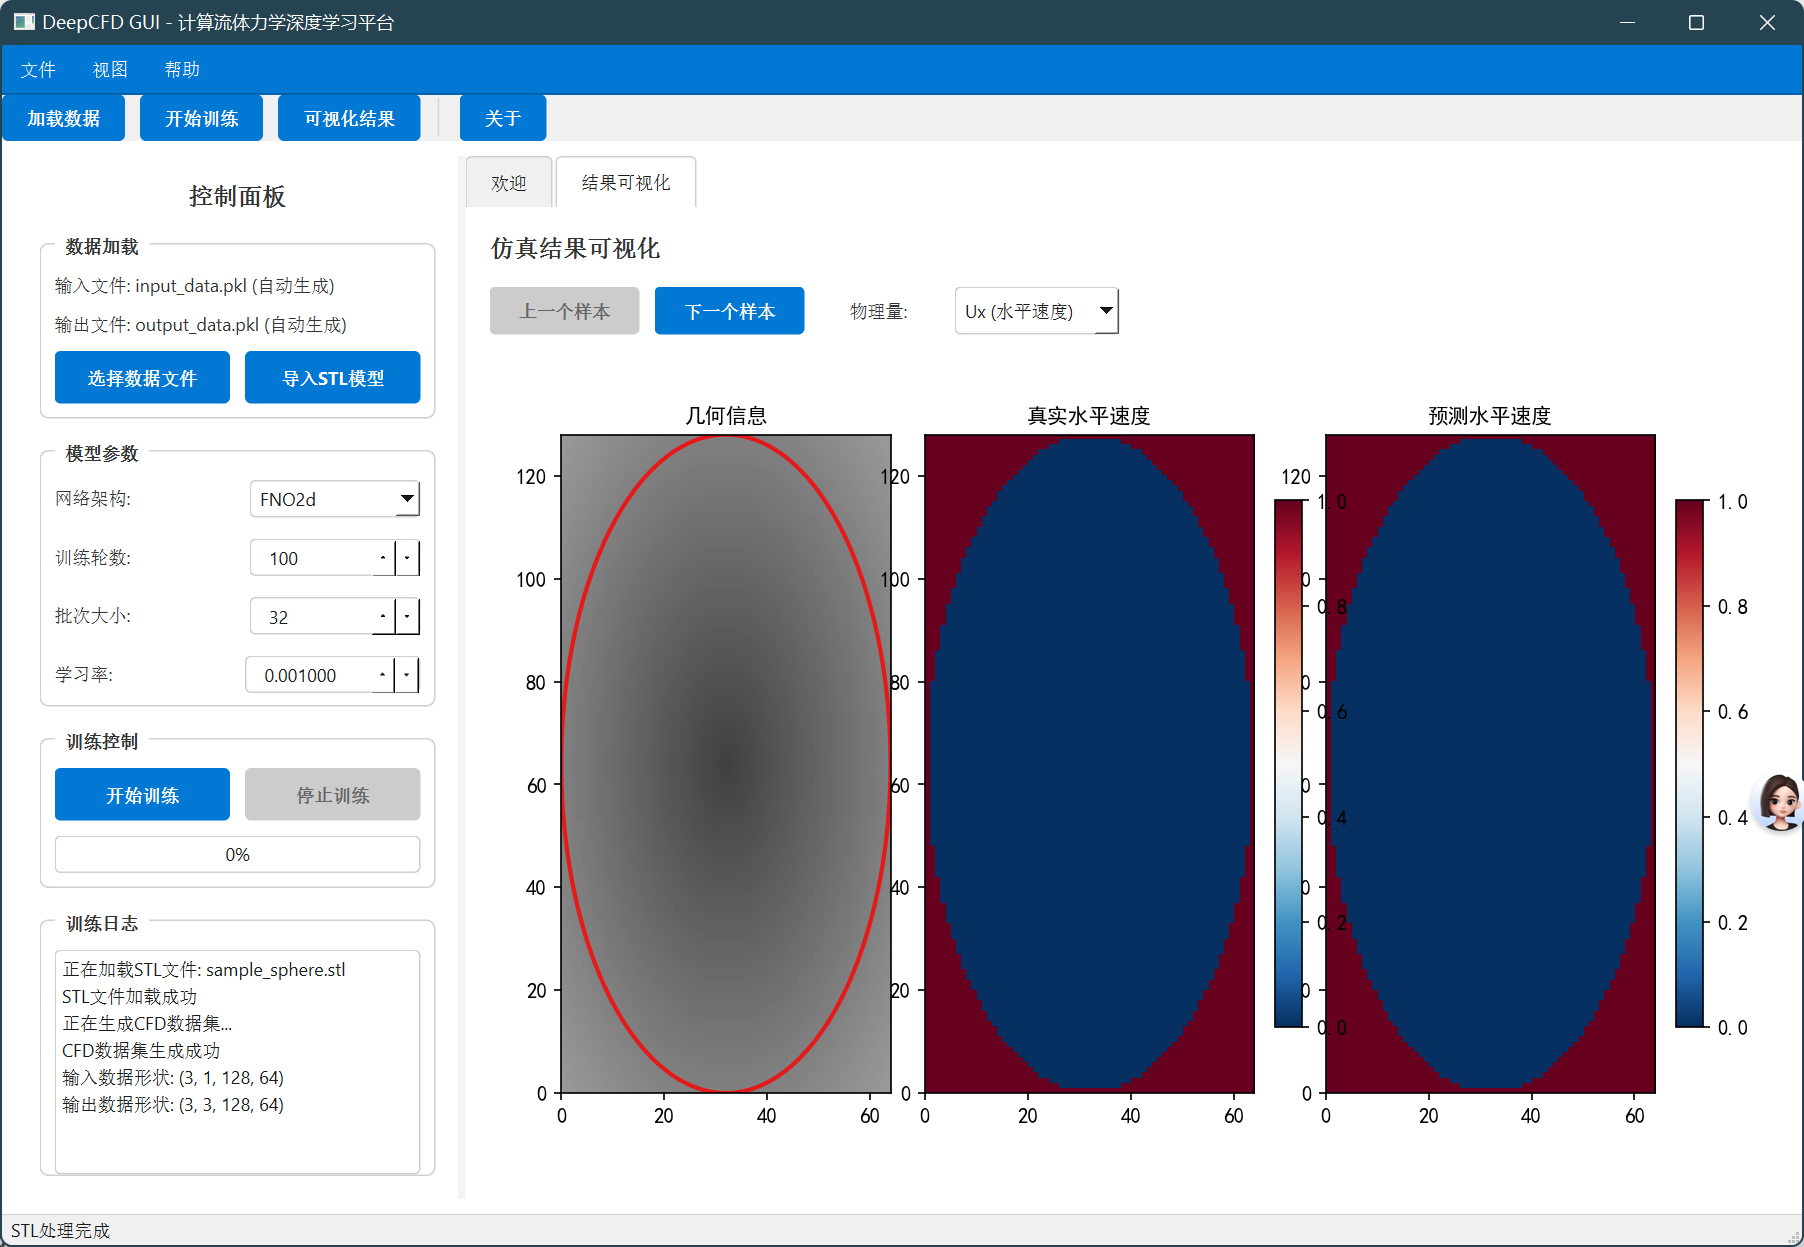
Task: Click 导入STL模型 to import an STL model
Action: (331, 377)
